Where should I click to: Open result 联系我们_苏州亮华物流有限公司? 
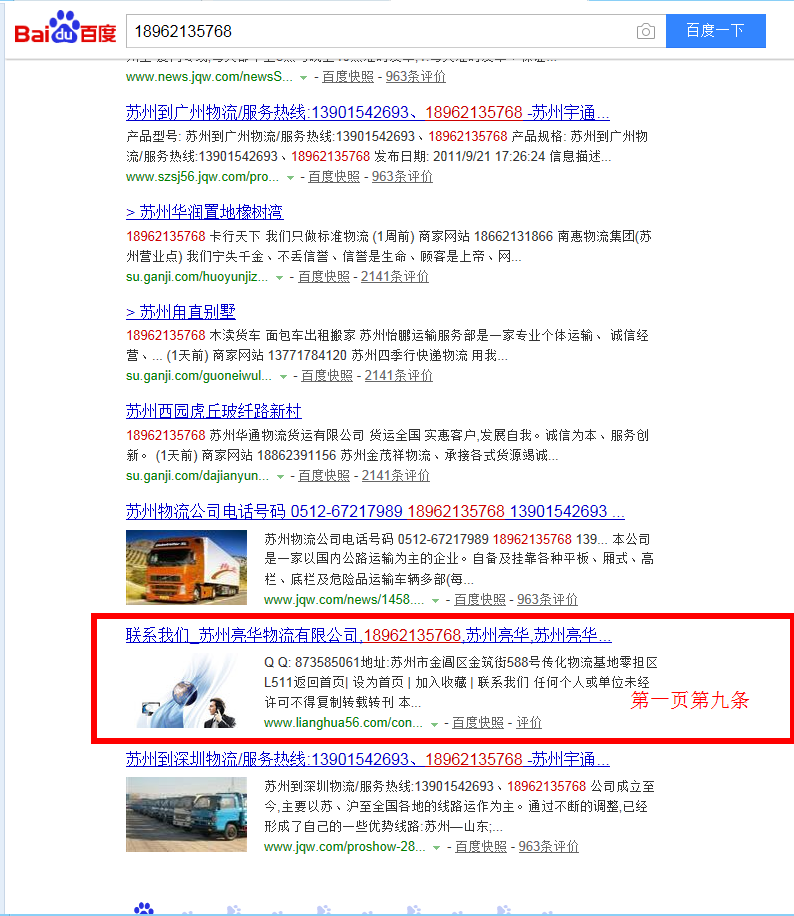[369, 634]
